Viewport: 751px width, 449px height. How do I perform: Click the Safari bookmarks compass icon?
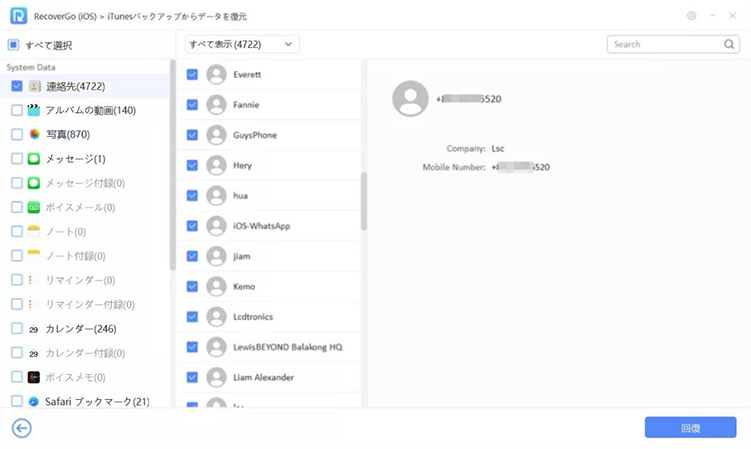point(34,402)
